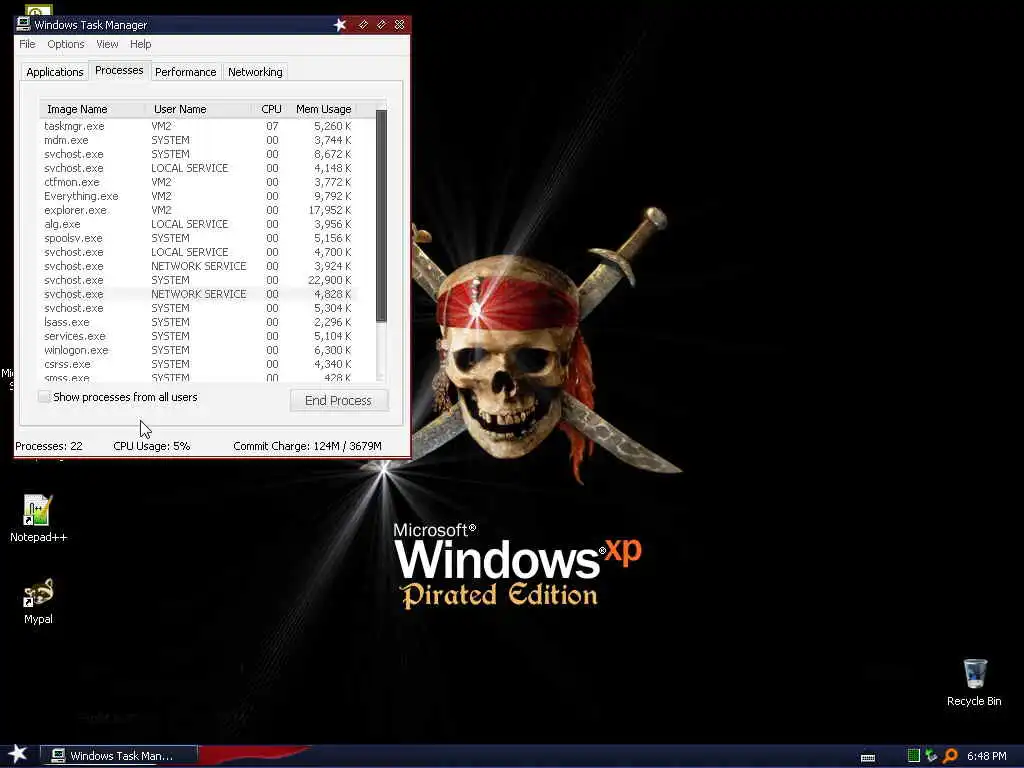Image resolution: width=1024 pixels, height=768 pixels.
Task: Click the taskbar clock showing 6:48 PM
Action: point(987,756)
